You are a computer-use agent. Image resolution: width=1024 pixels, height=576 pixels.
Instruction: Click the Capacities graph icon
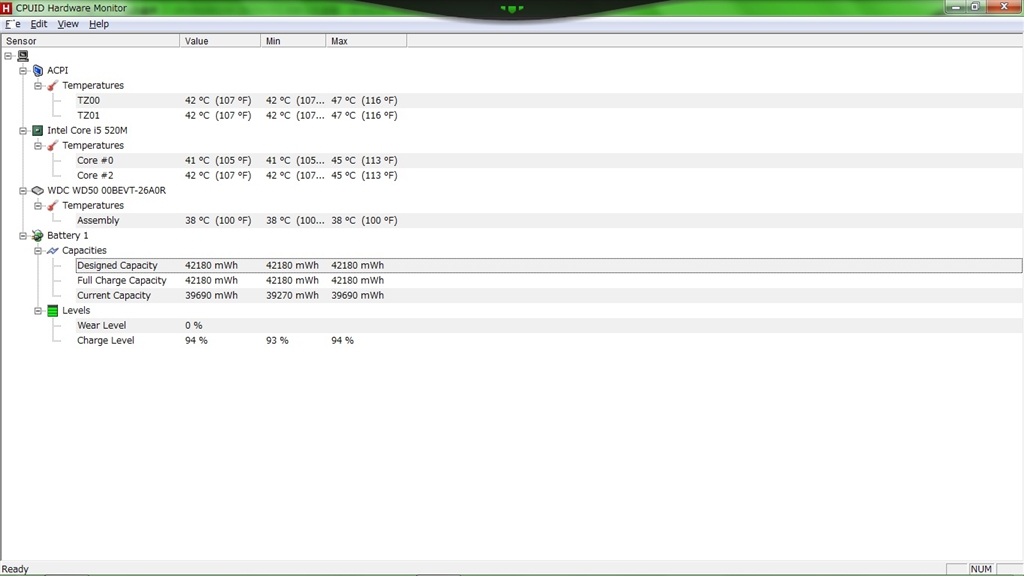(53, 251)
